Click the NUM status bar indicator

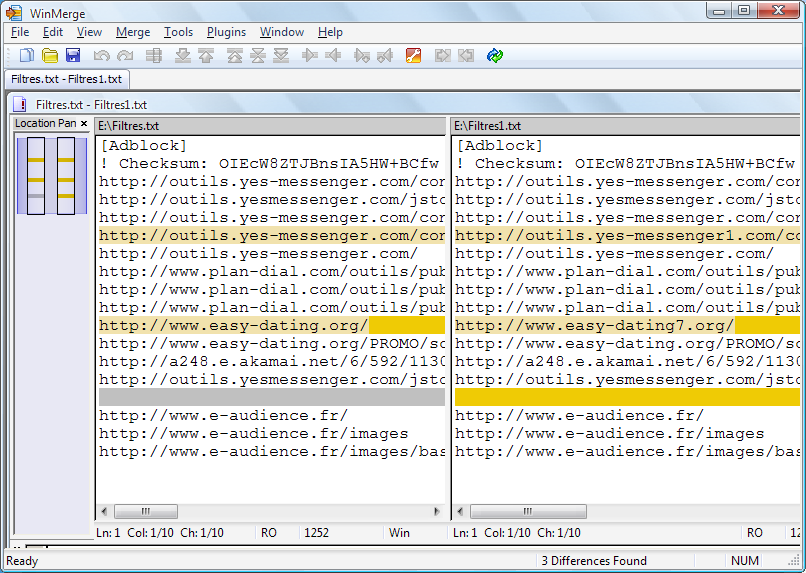pyautogui.click(x=744, y=561)
